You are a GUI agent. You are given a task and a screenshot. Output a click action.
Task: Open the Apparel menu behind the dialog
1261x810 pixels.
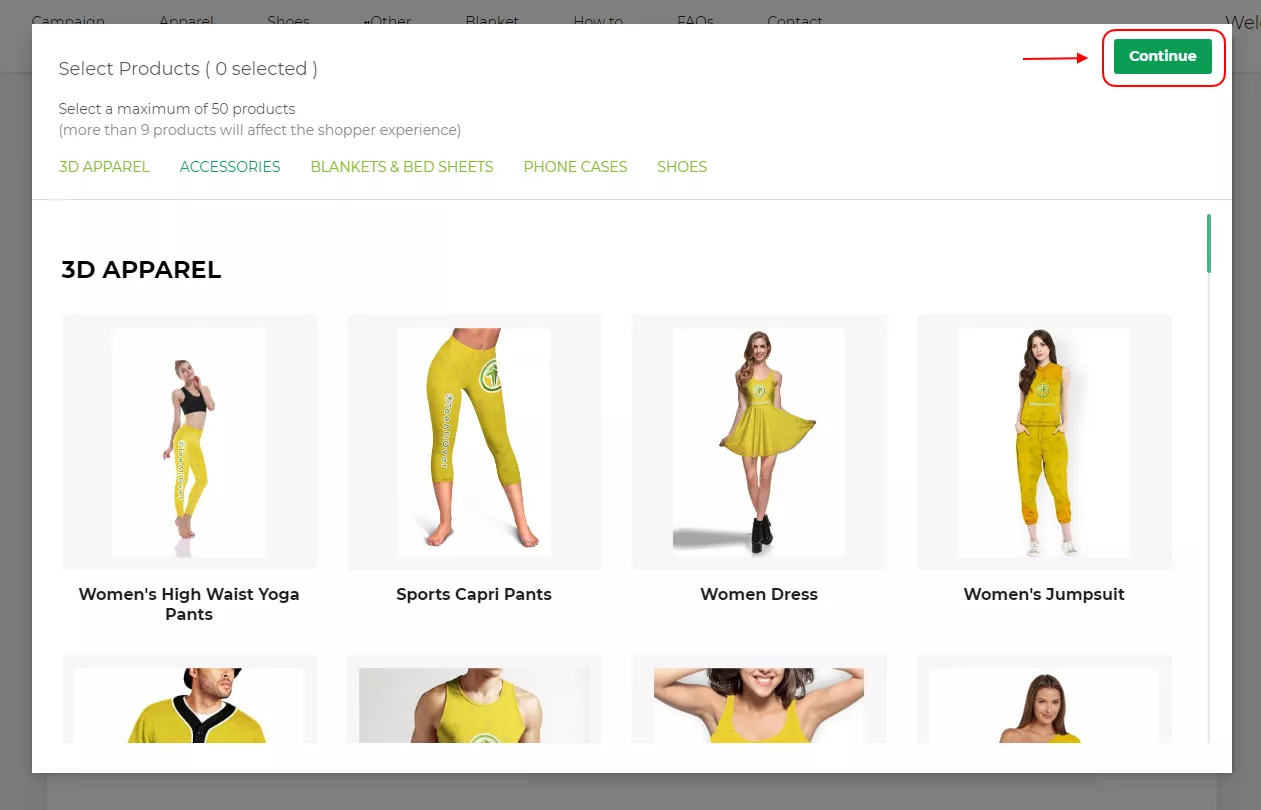pyautogui.click(x=186, y=20)
